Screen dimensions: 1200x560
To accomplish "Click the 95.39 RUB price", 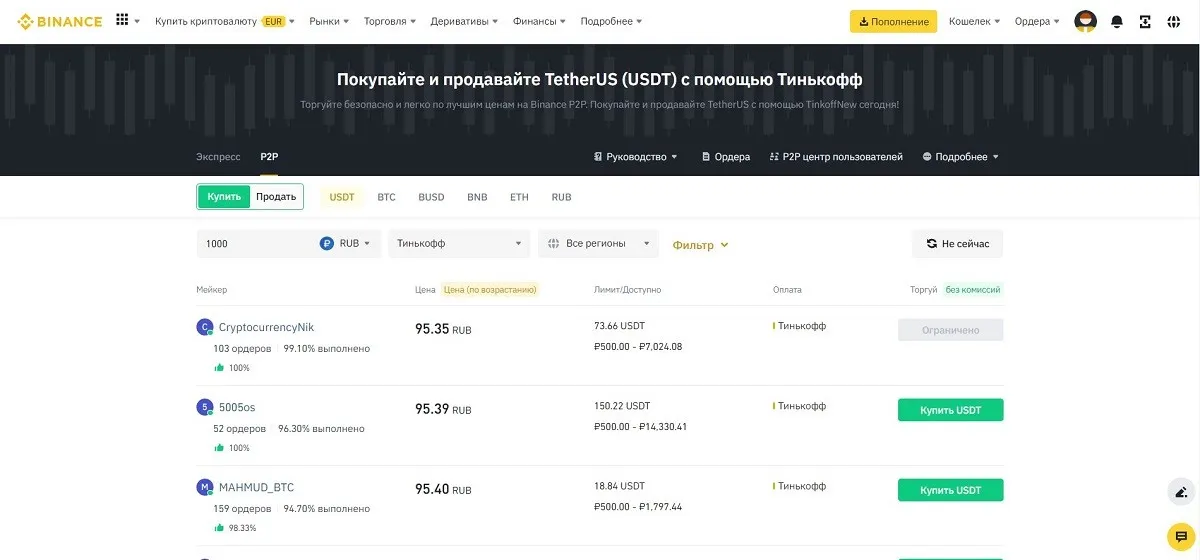I will pos(443,408).
